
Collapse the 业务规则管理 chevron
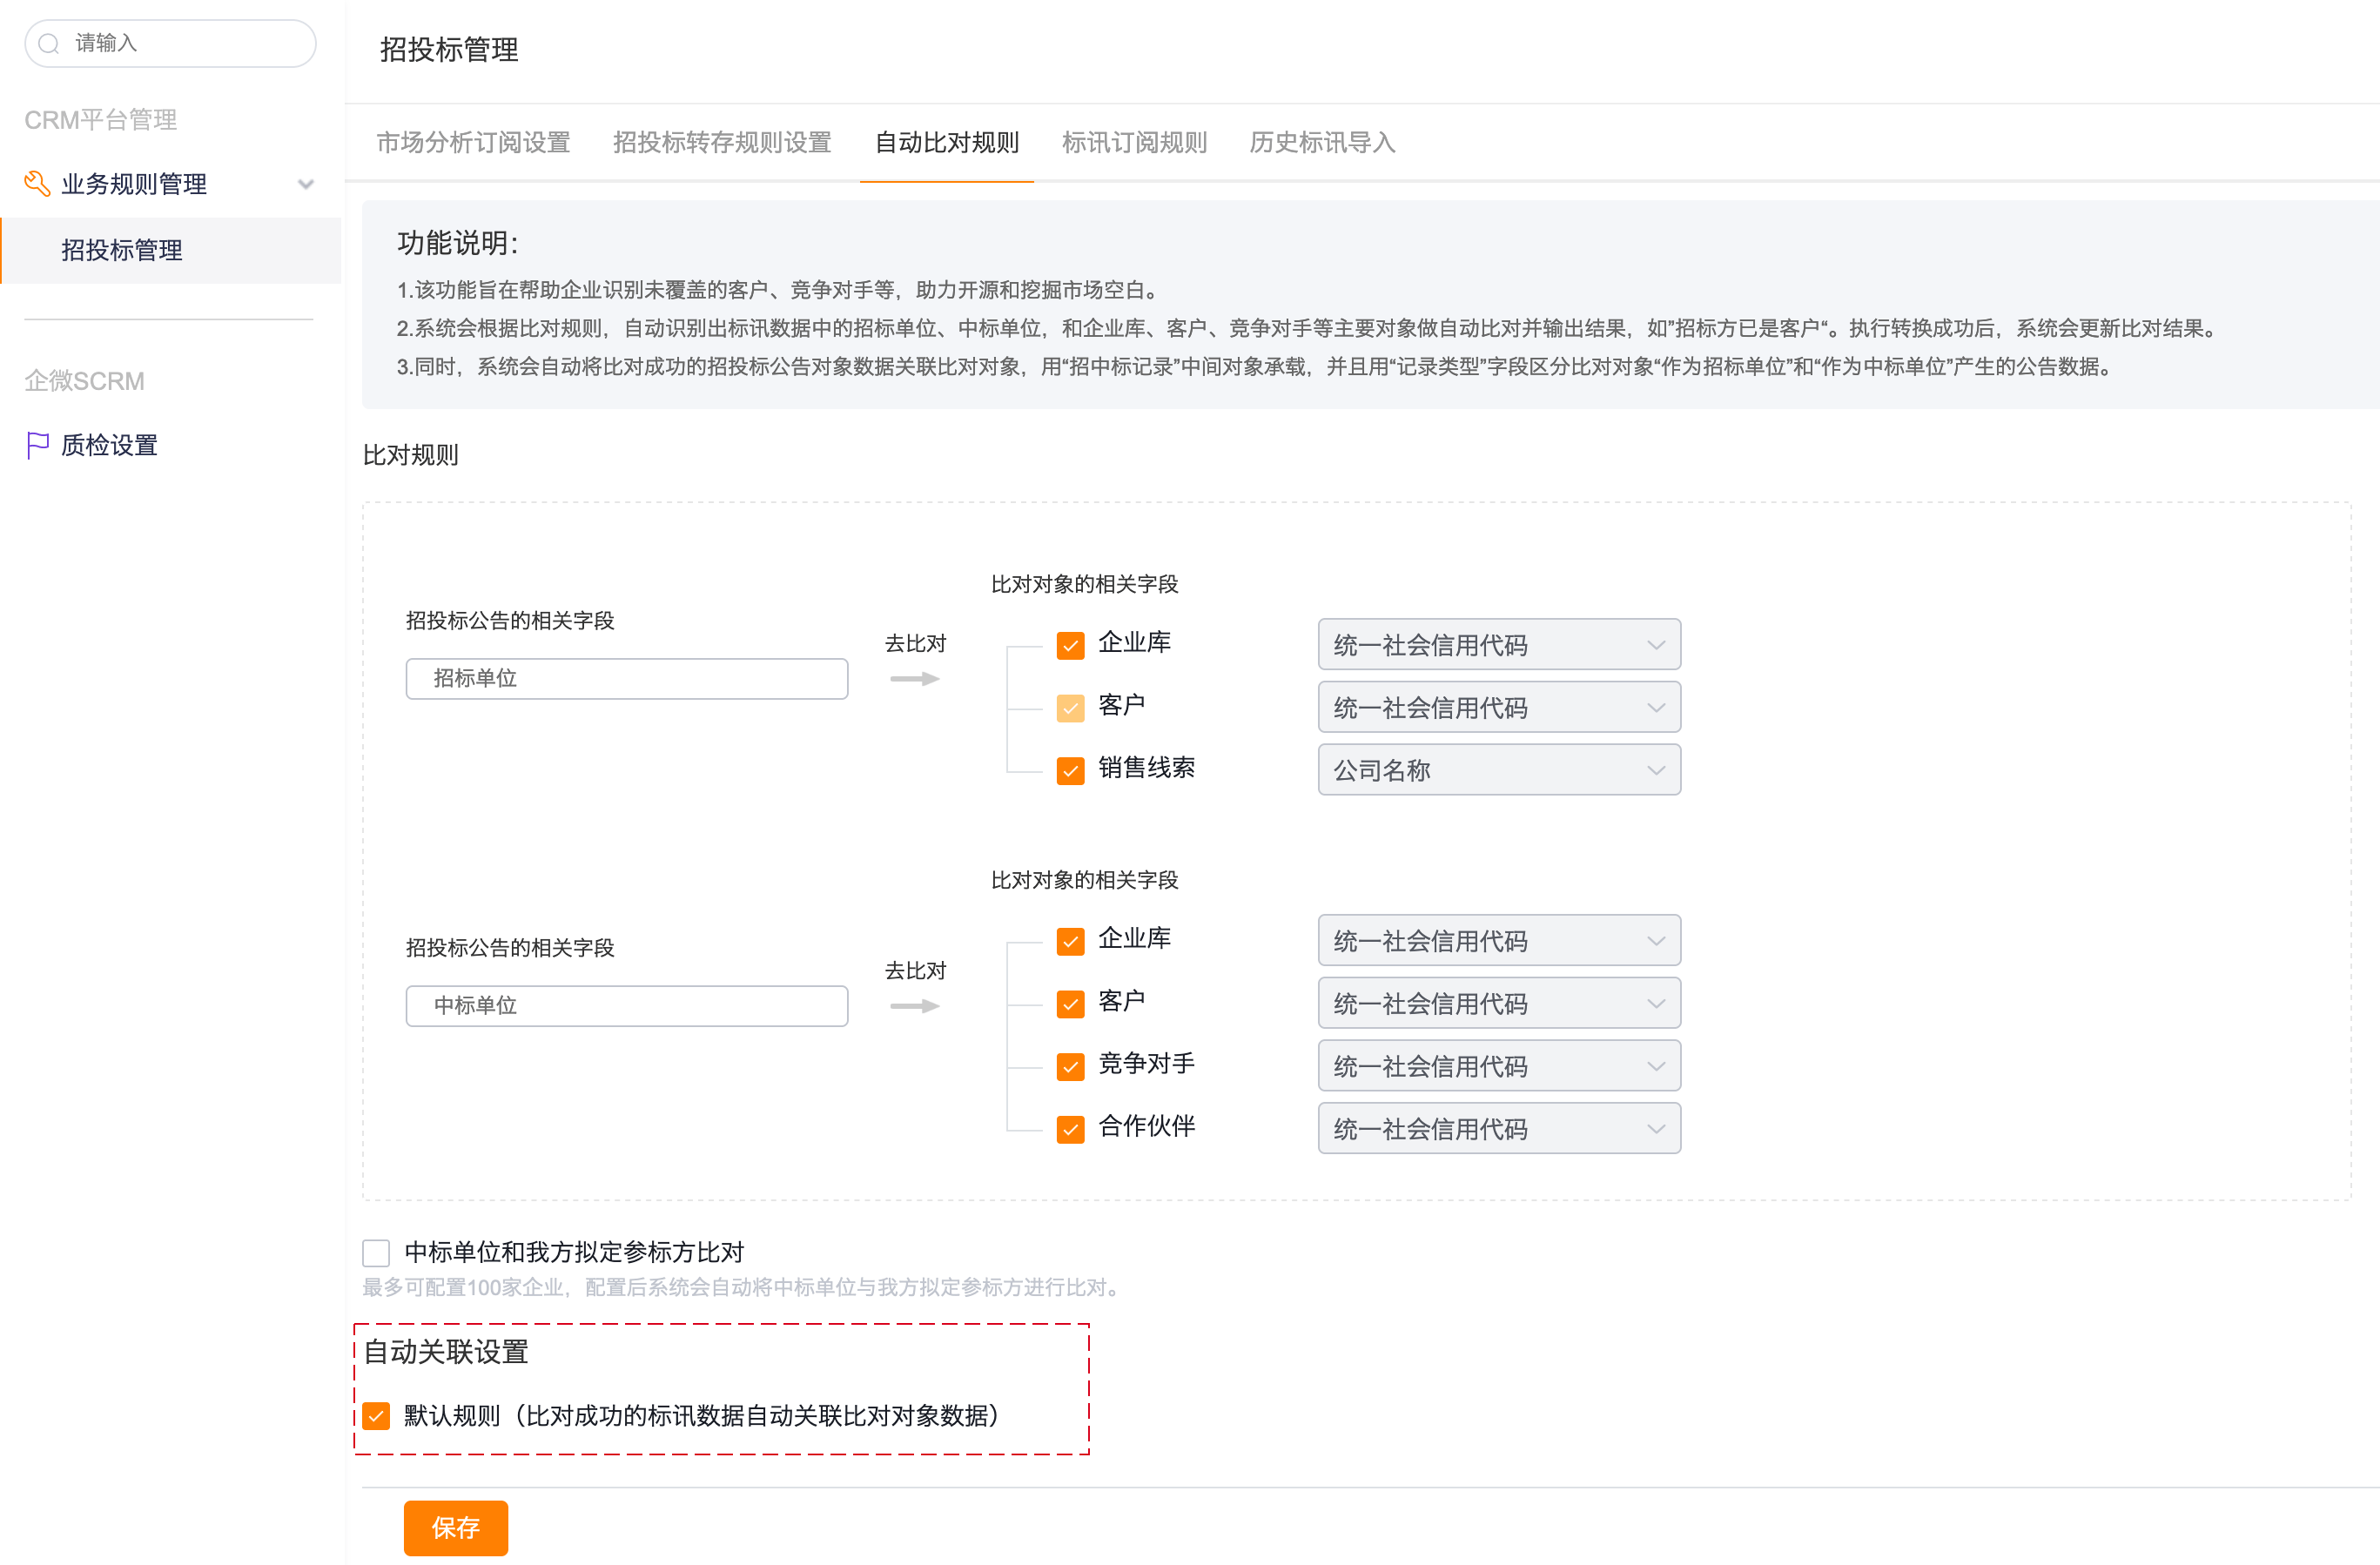click(x=306, y=184)
